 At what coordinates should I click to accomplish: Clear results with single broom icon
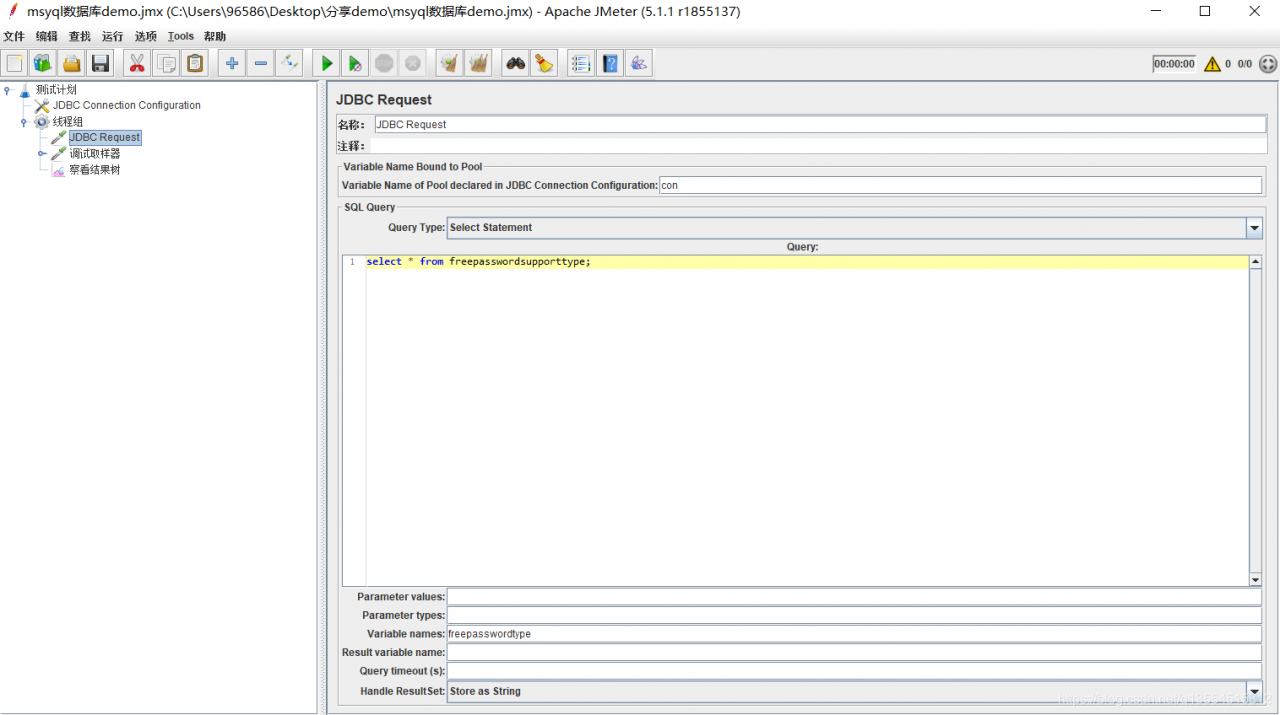coord(450,64)
